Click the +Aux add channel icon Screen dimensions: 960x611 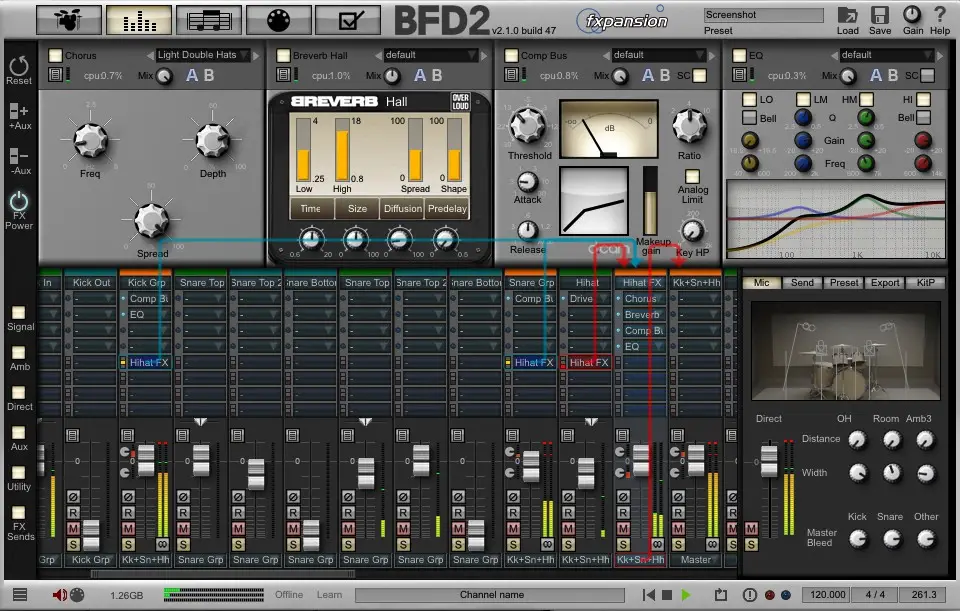pyautogui.click(x=18, y=113)
